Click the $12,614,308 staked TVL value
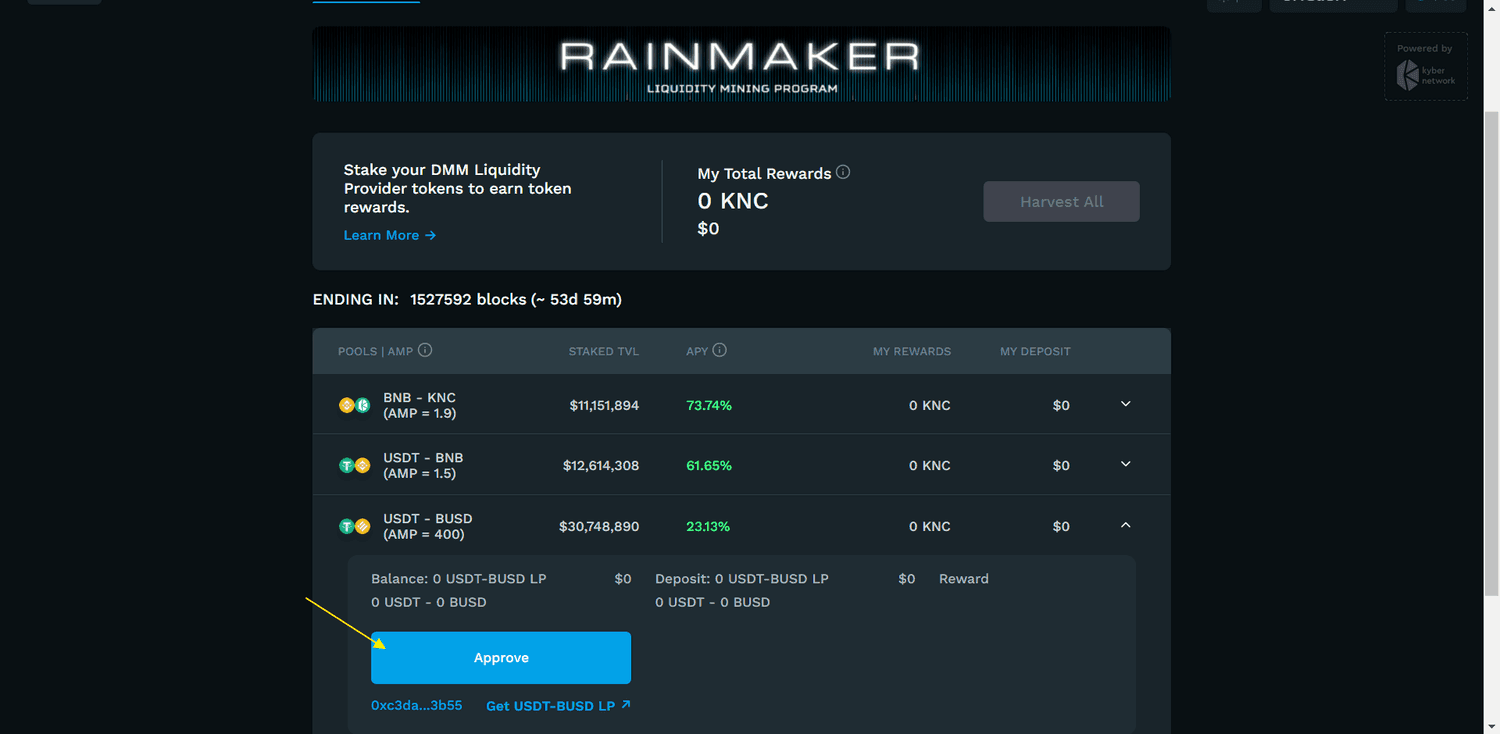 (x=601, y=466)
